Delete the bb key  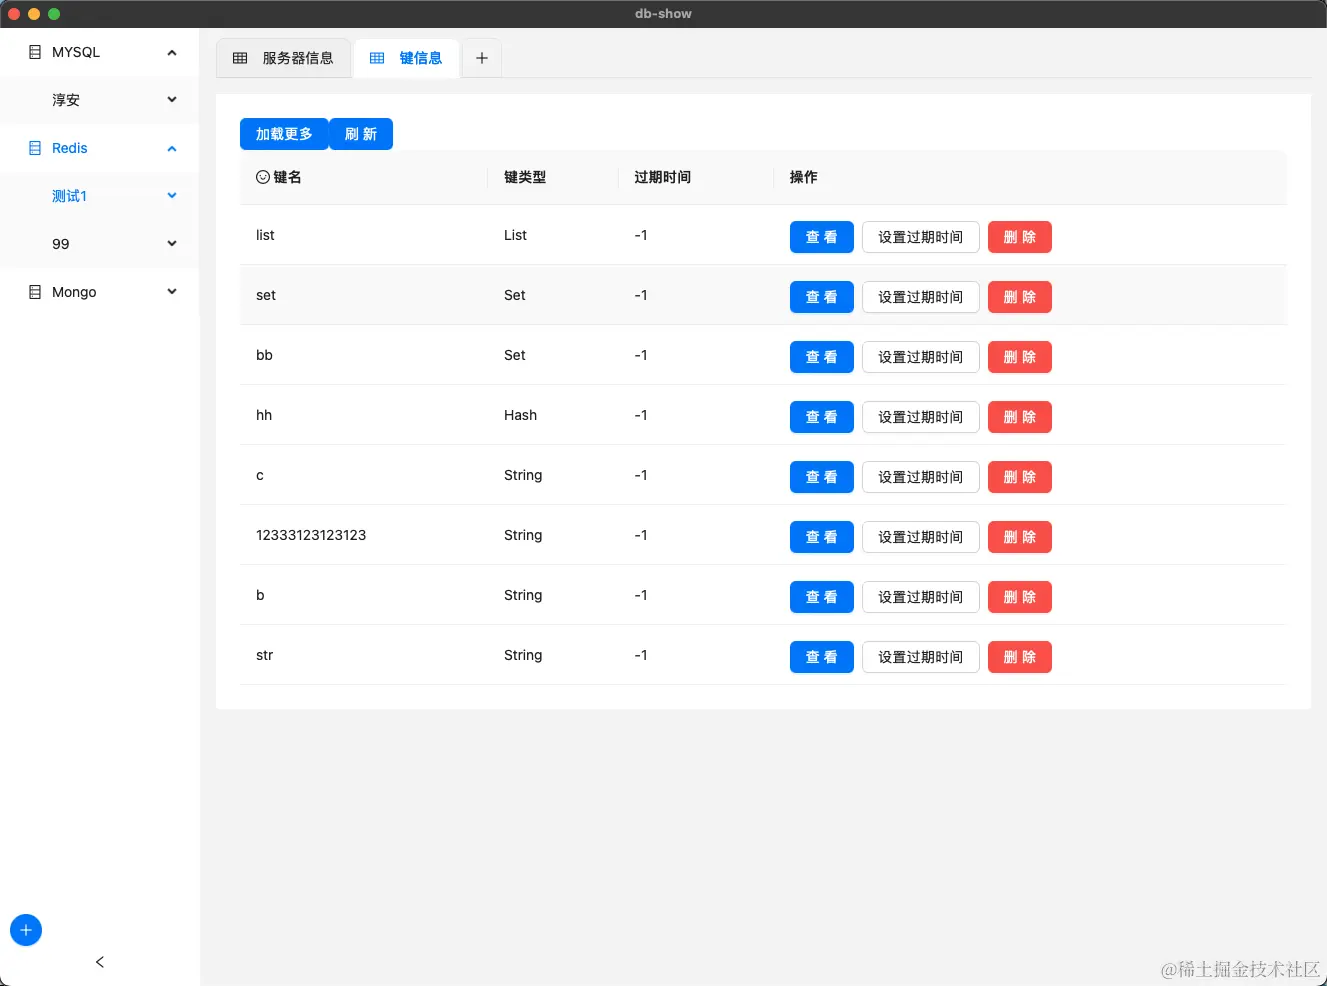[1020, 357]
